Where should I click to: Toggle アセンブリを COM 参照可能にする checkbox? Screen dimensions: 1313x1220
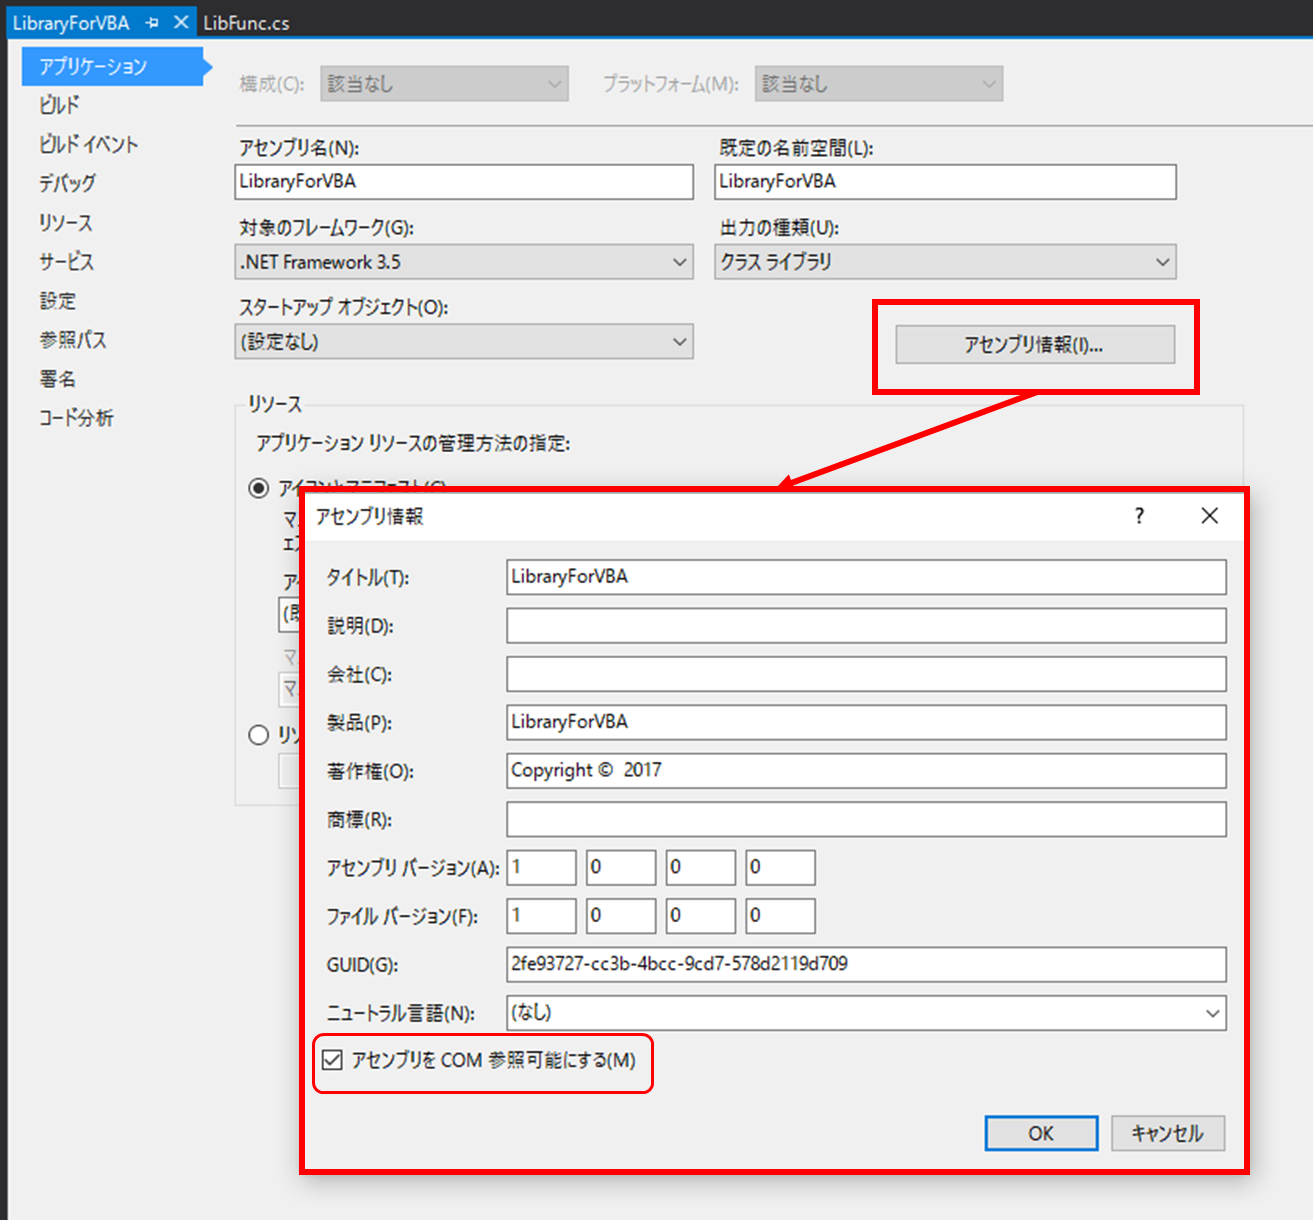coord(333,1060)
